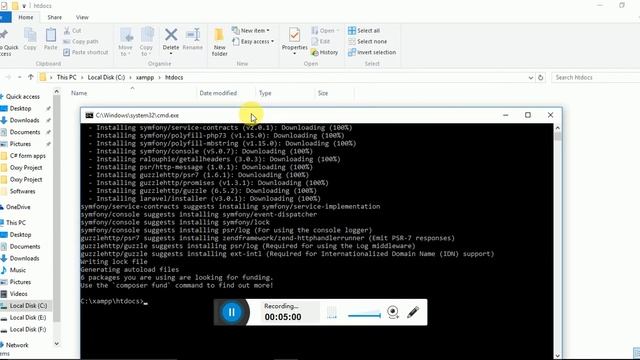
Task: Open the Copy to dropdown
Action: pos(146,42)
